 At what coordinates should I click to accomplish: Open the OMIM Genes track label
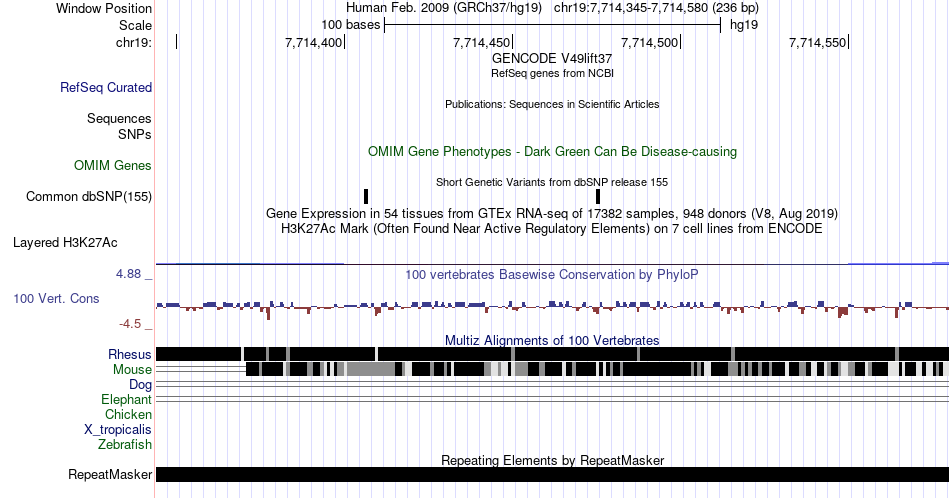[x=113, y=165]
